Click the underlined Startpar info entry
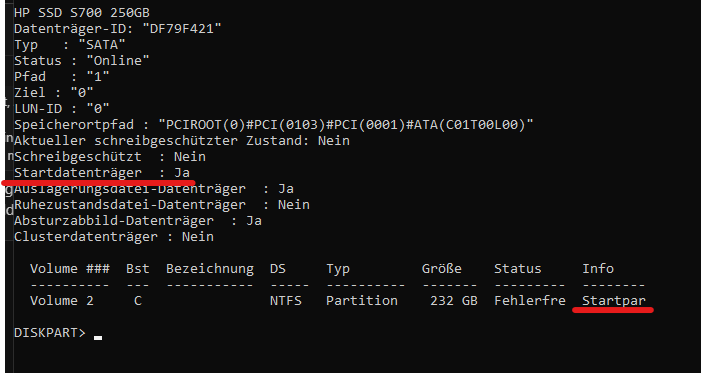Image resolution: width=701 pixels, height=373 pixels. pos(614,301)
